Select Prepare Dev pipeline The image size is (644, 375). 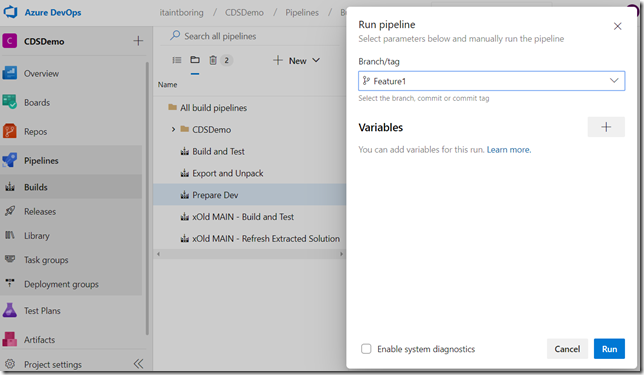pos(215,195)
